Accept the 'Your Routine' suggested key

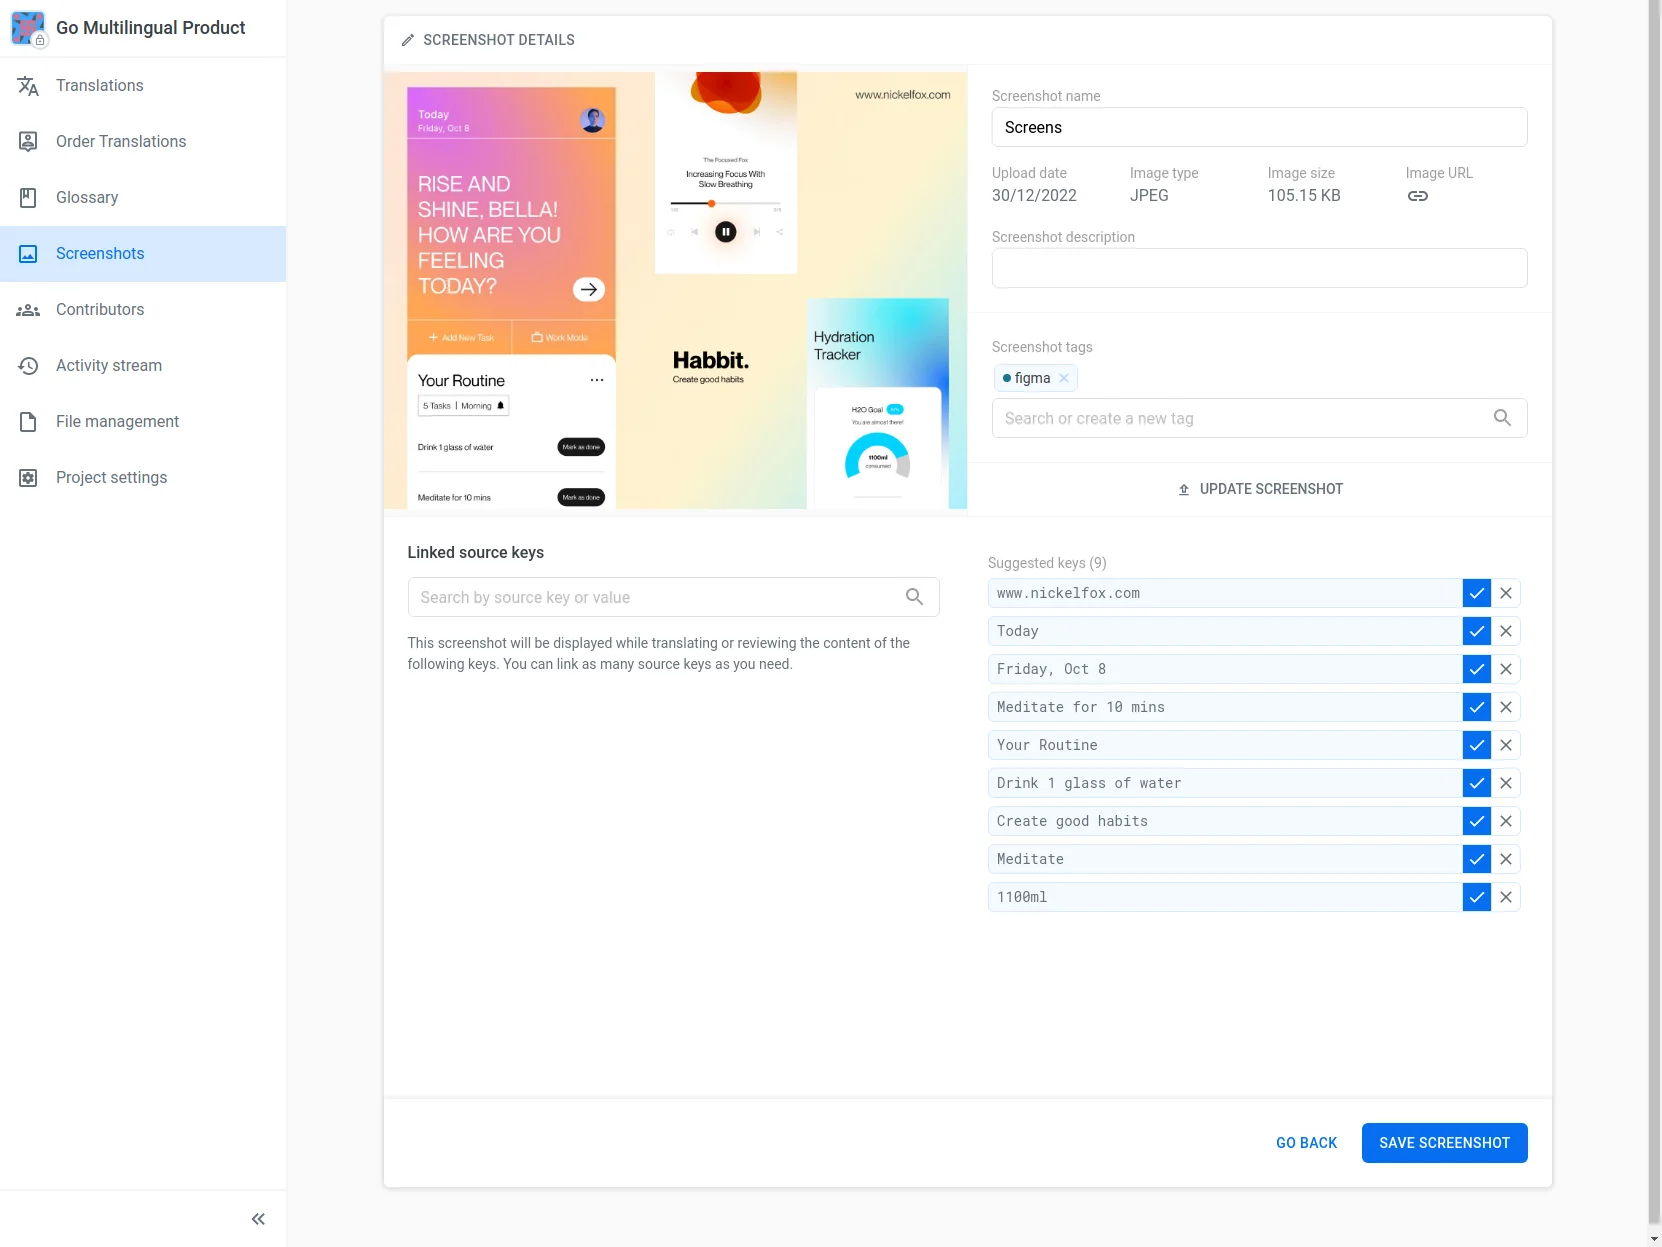1476,745
